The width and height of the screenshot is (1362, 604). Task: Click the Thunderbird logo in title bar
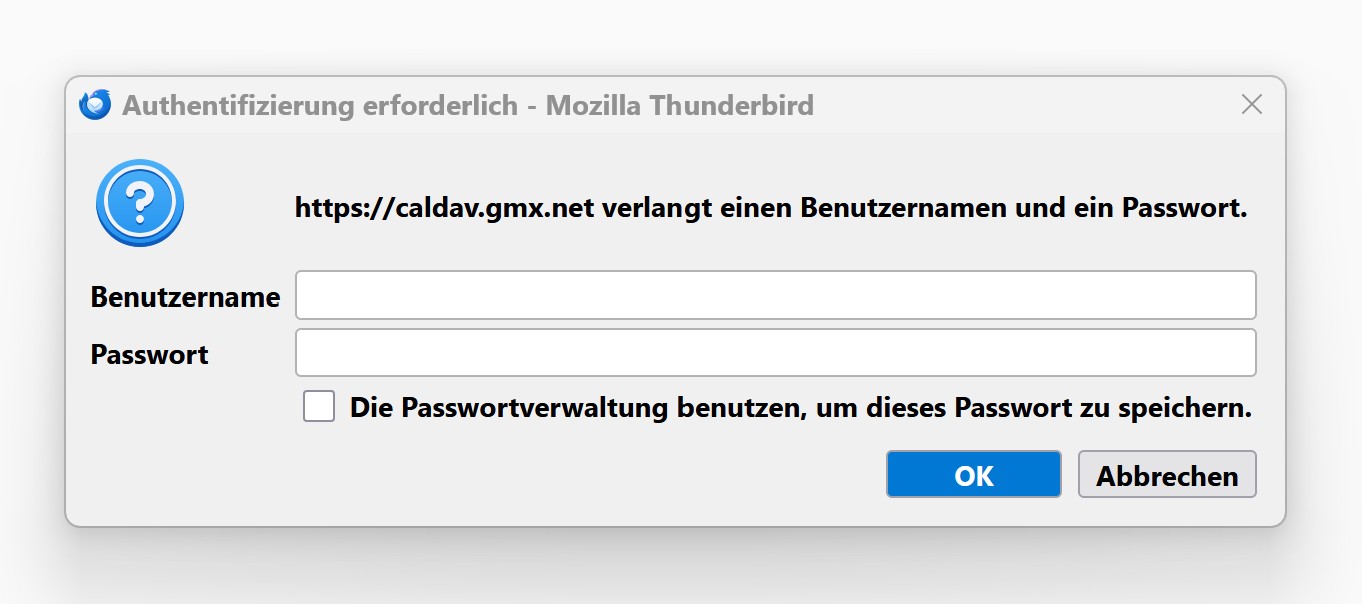point(95,104)
